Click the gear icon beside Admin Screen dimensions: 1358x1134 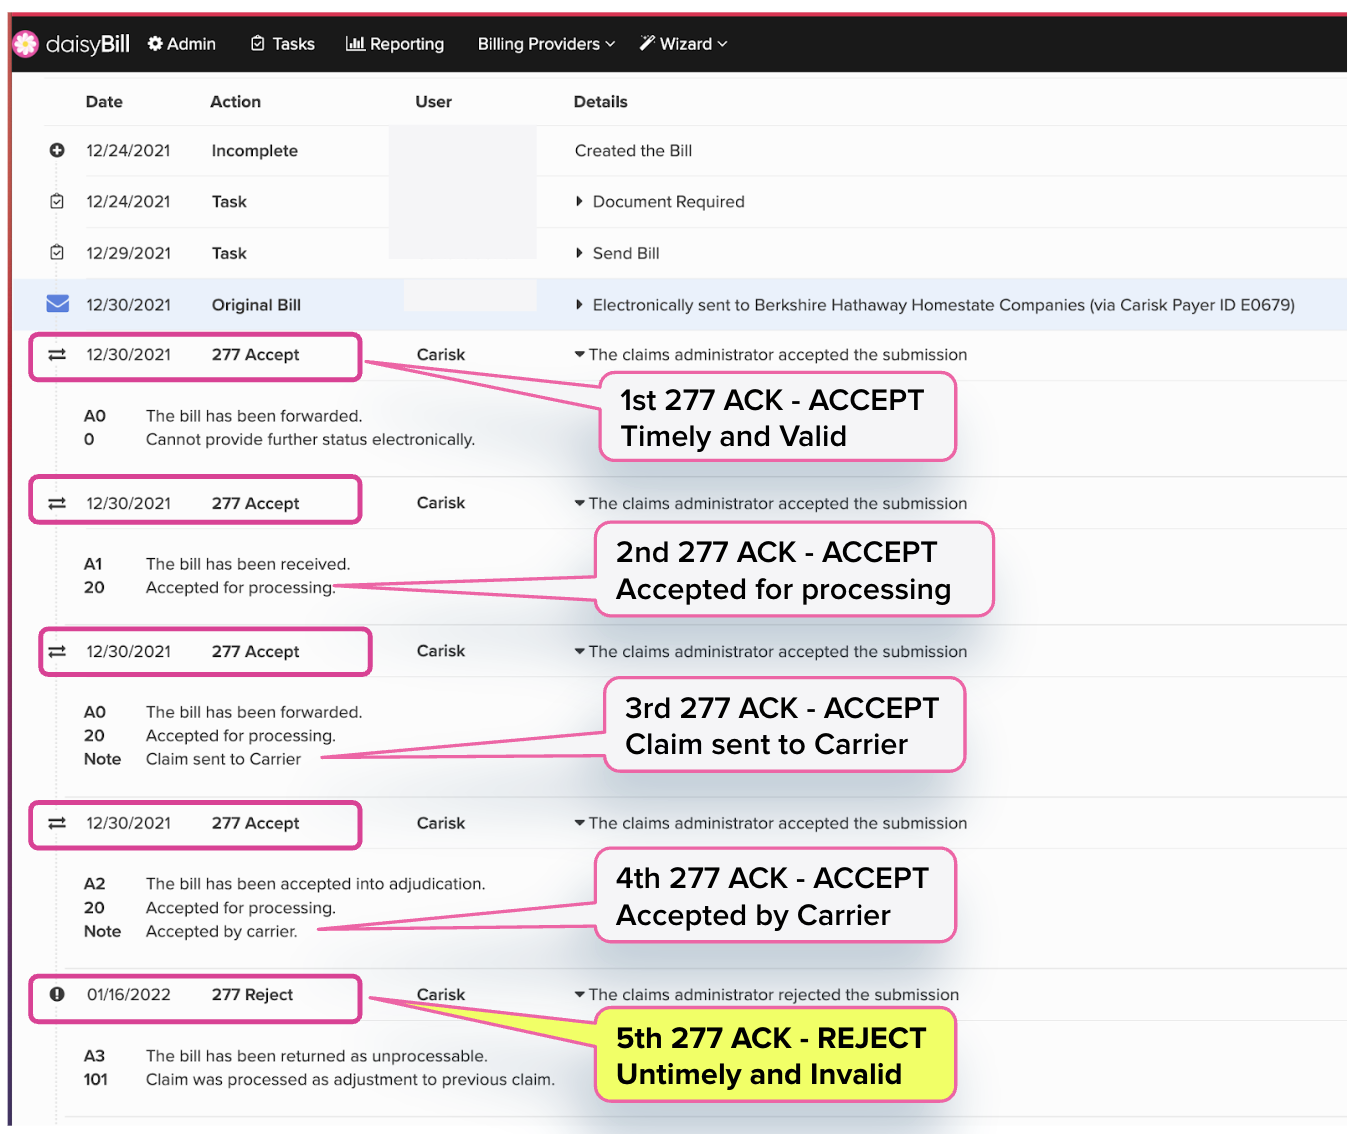click(x=155, y=43)
